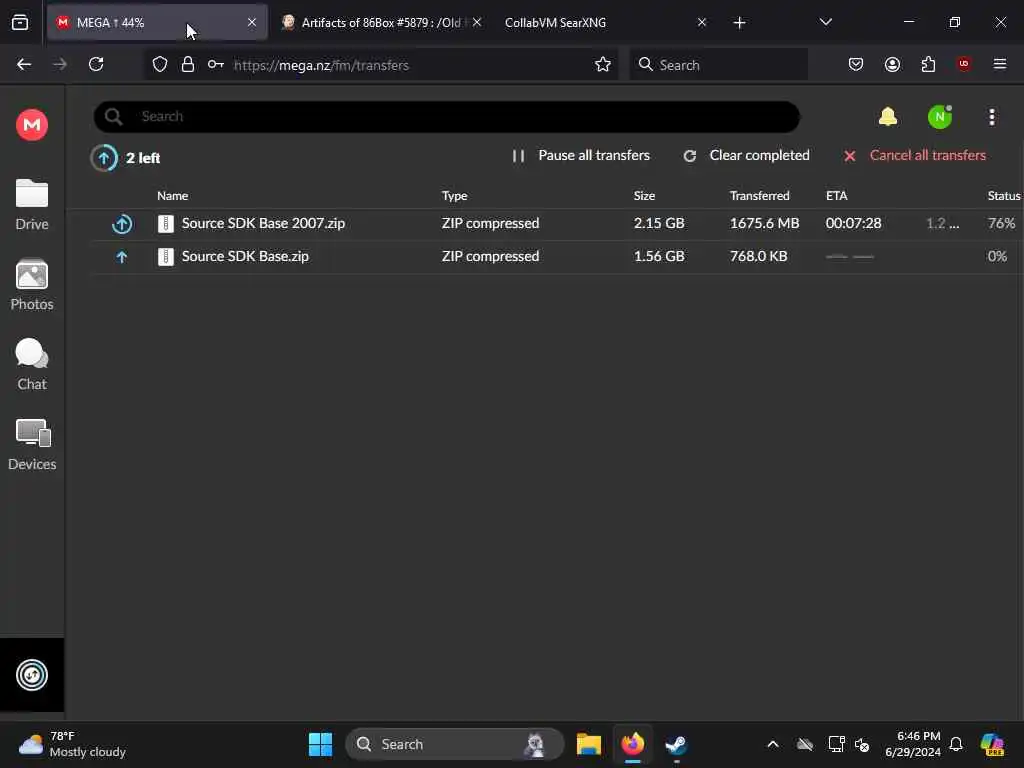Select the Source SDK Base 2007.zip row name

click(263, 223)
